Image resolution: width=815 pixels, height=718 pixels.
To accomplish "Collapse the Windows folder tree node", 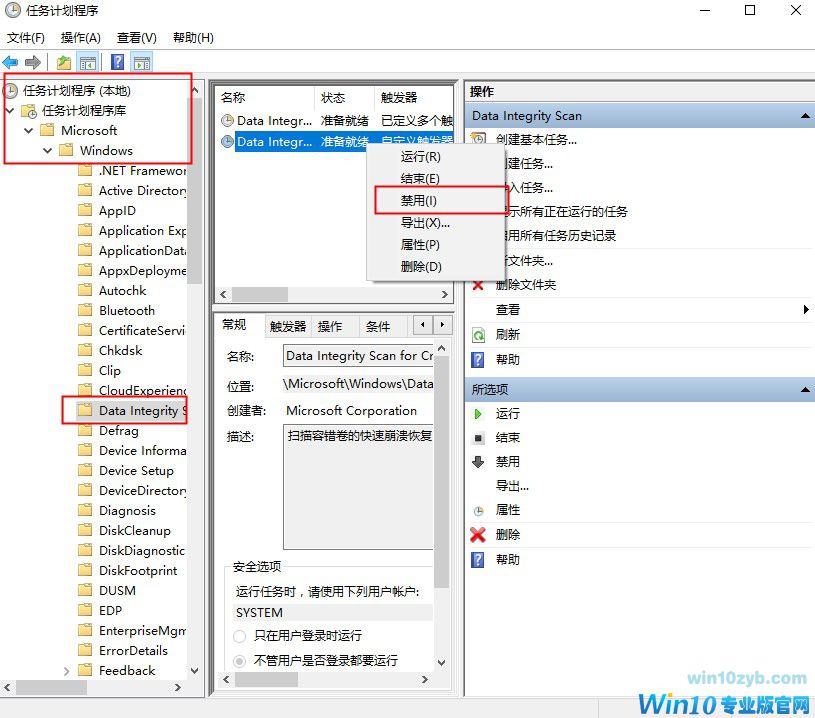I will pos(47,151).
